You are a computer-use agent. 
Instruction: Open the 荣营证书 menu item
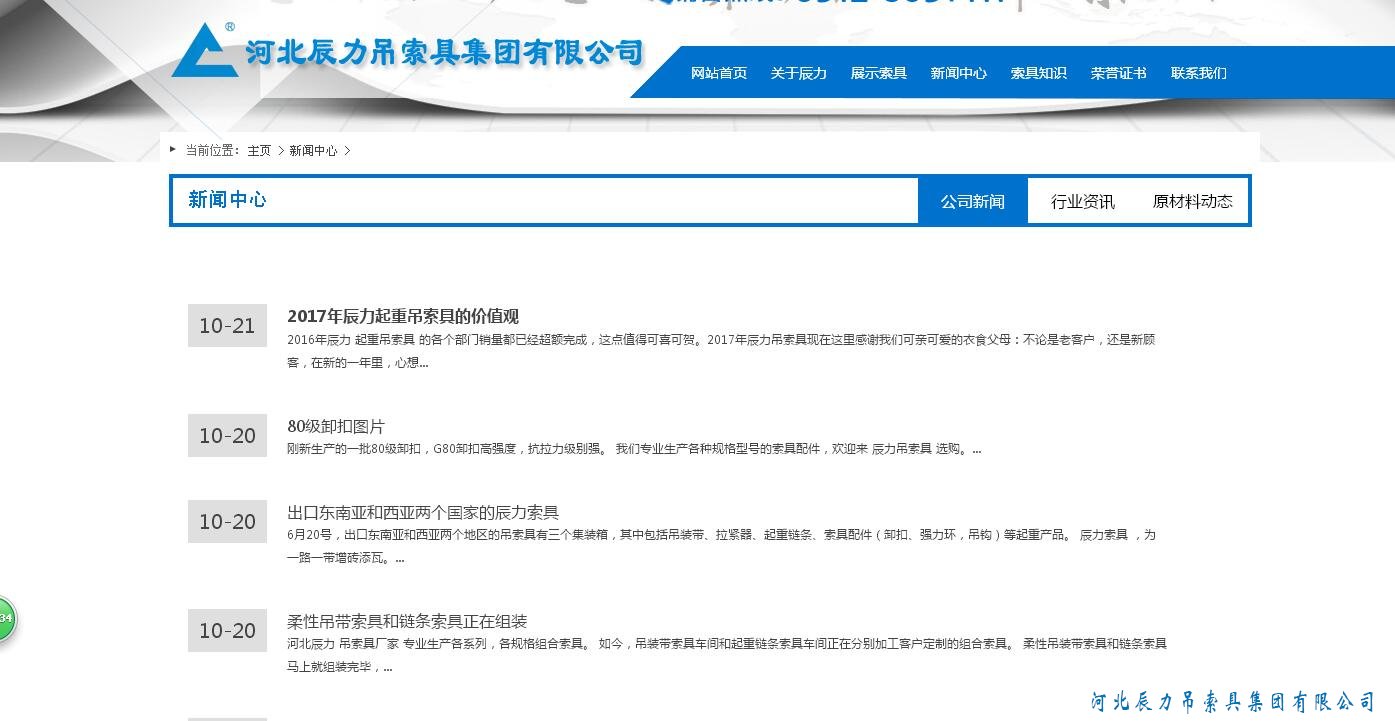click(x=1117, y=72)
